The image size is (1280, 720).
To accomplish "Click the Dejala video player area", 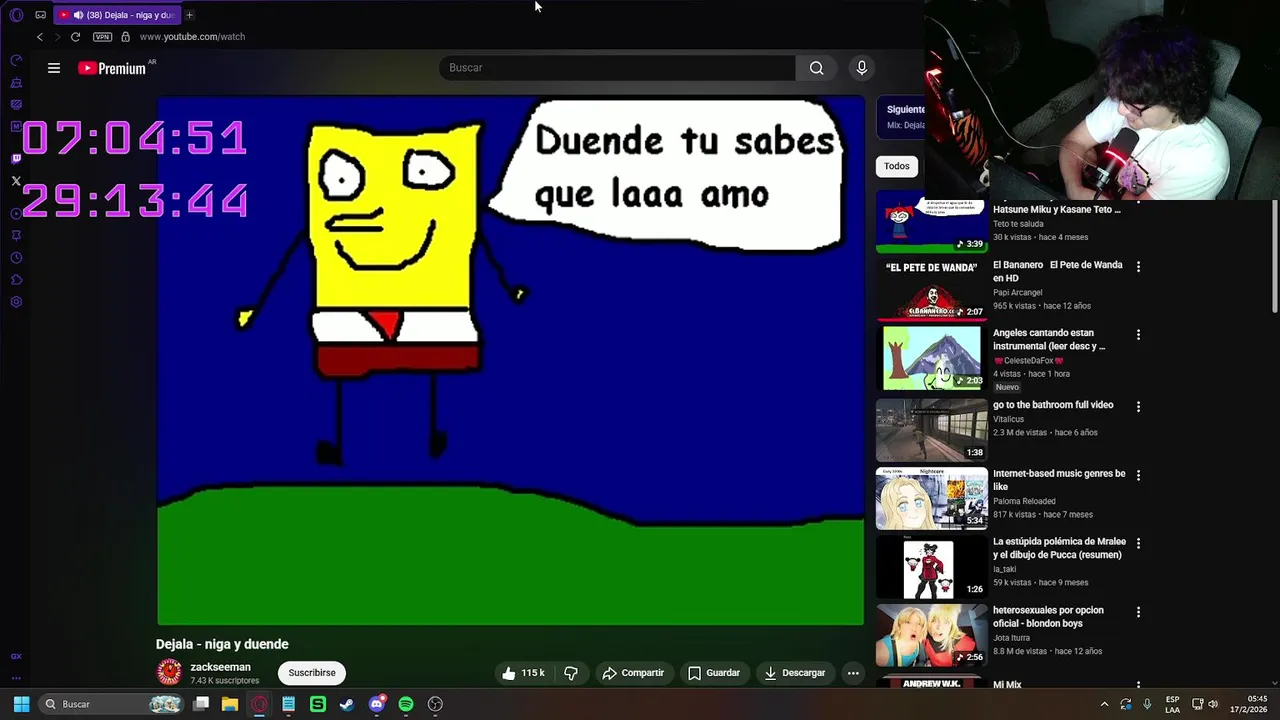I will click(x=510, y=361).
